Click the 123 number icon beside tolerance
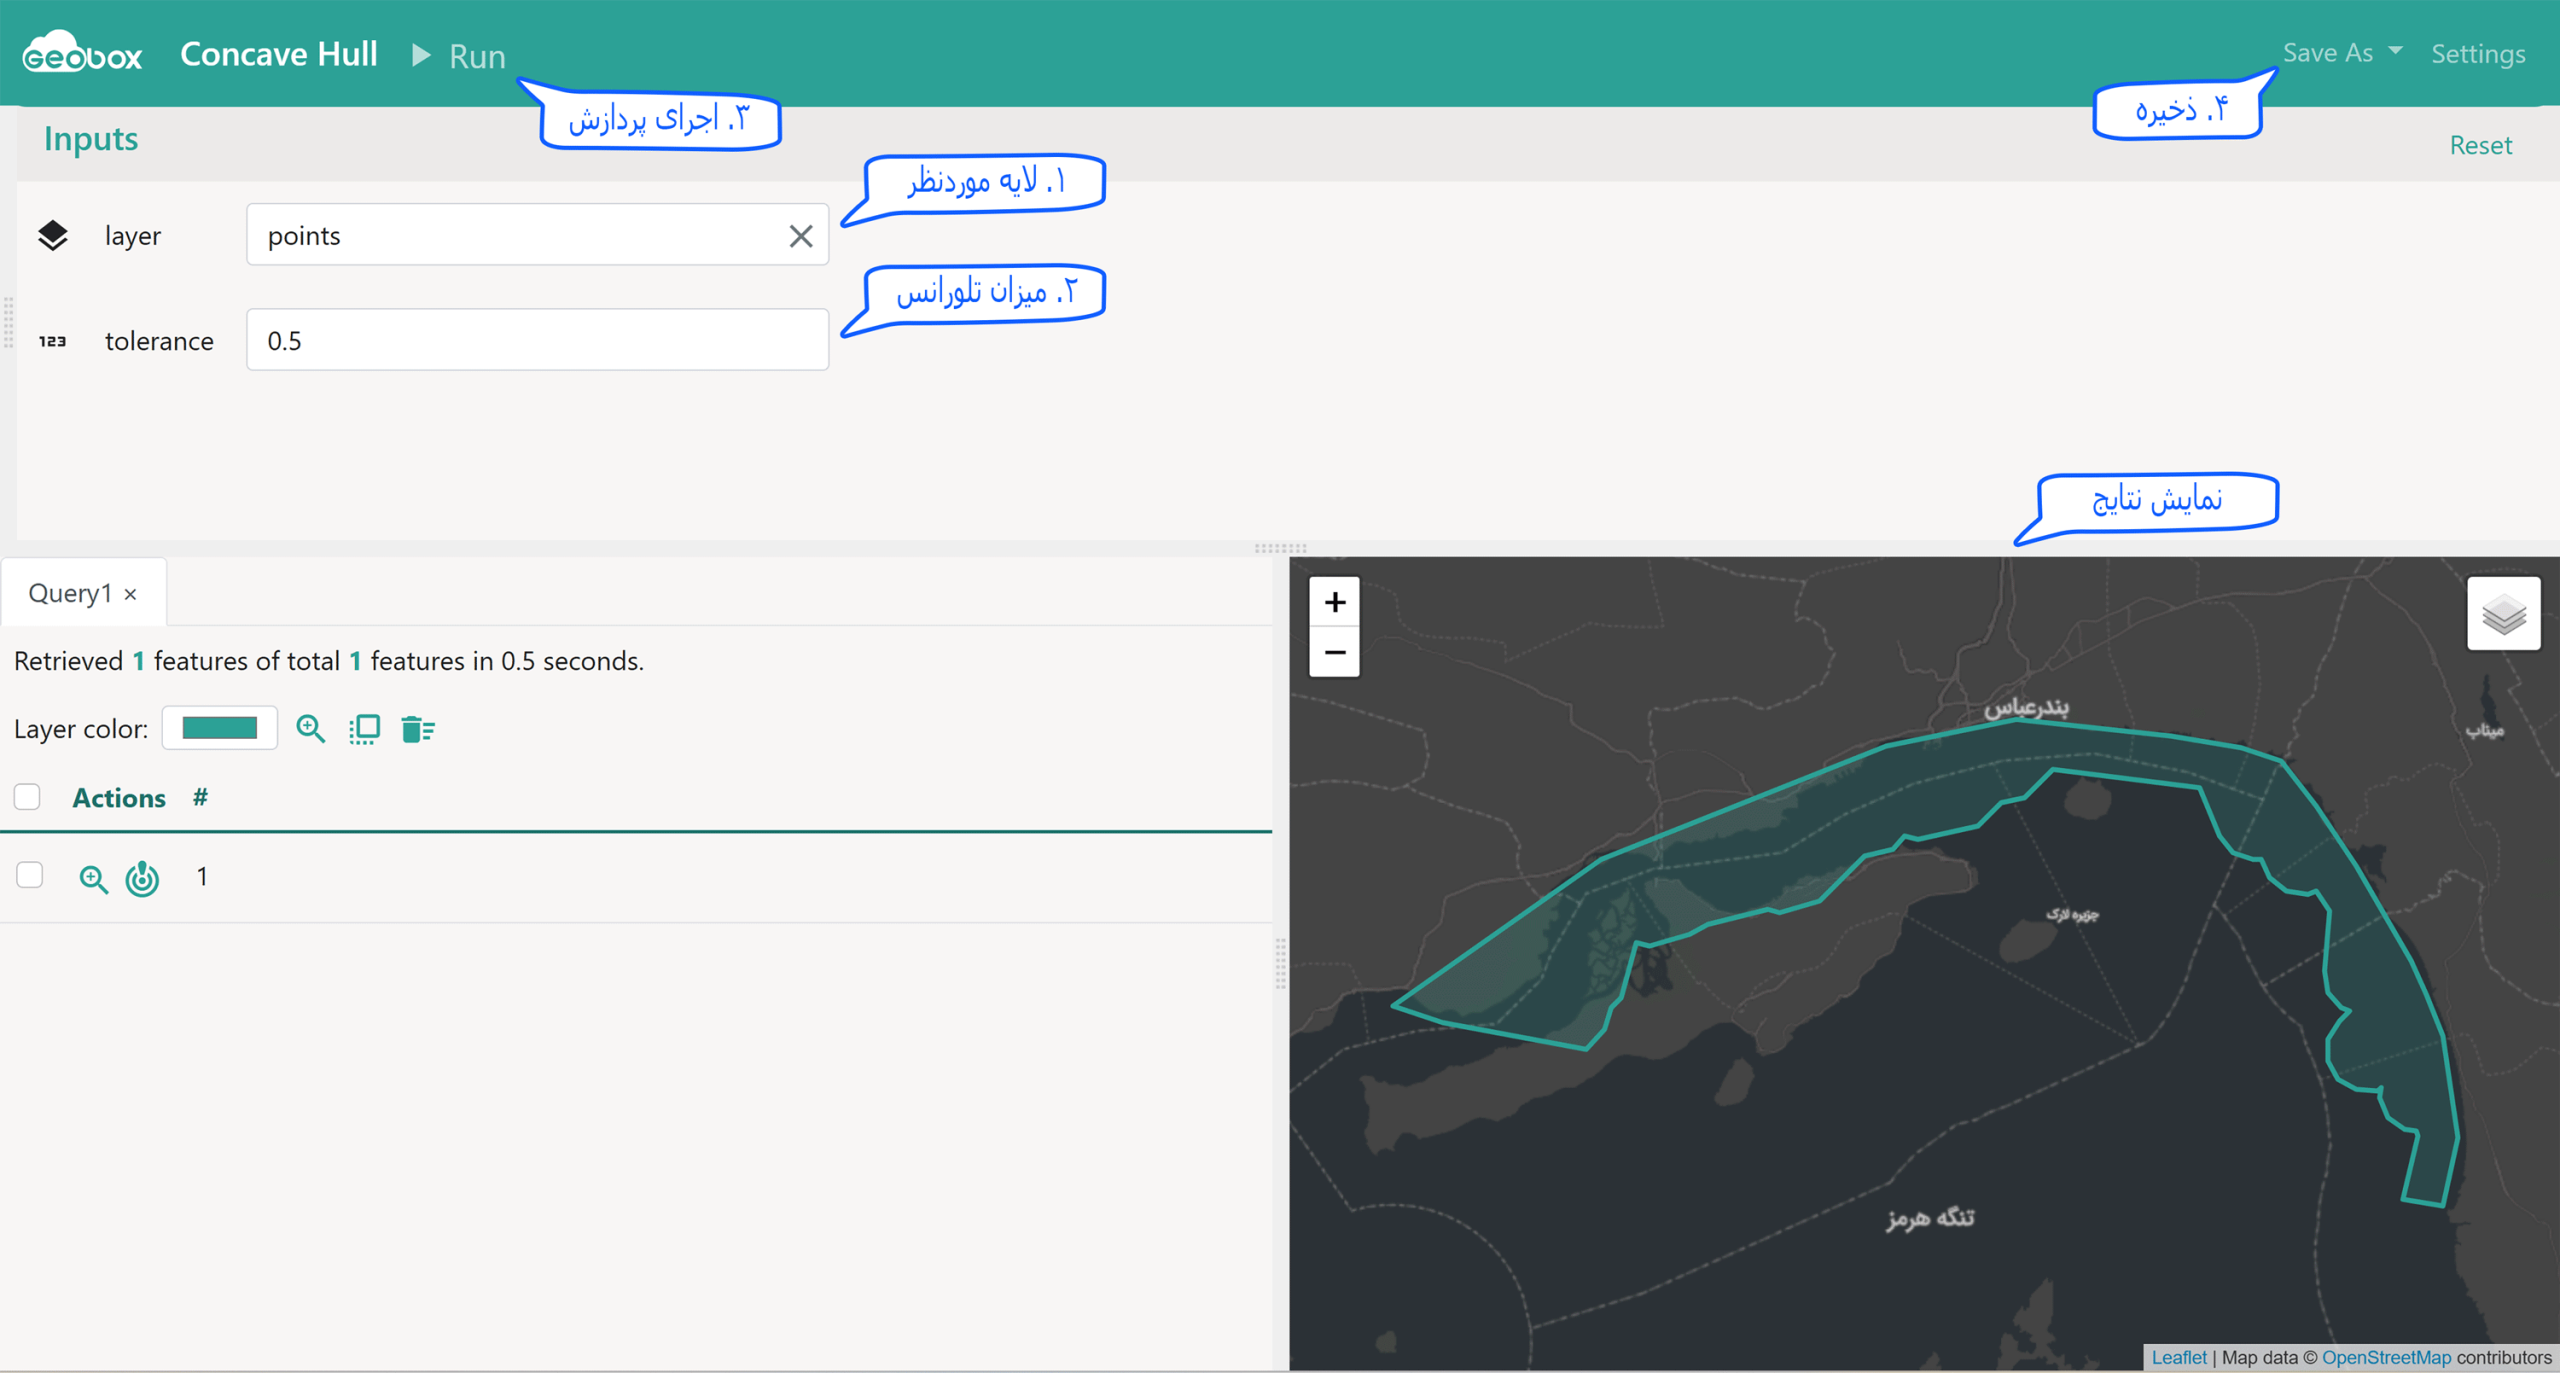2560x1373 pixels. click(53, 341)
